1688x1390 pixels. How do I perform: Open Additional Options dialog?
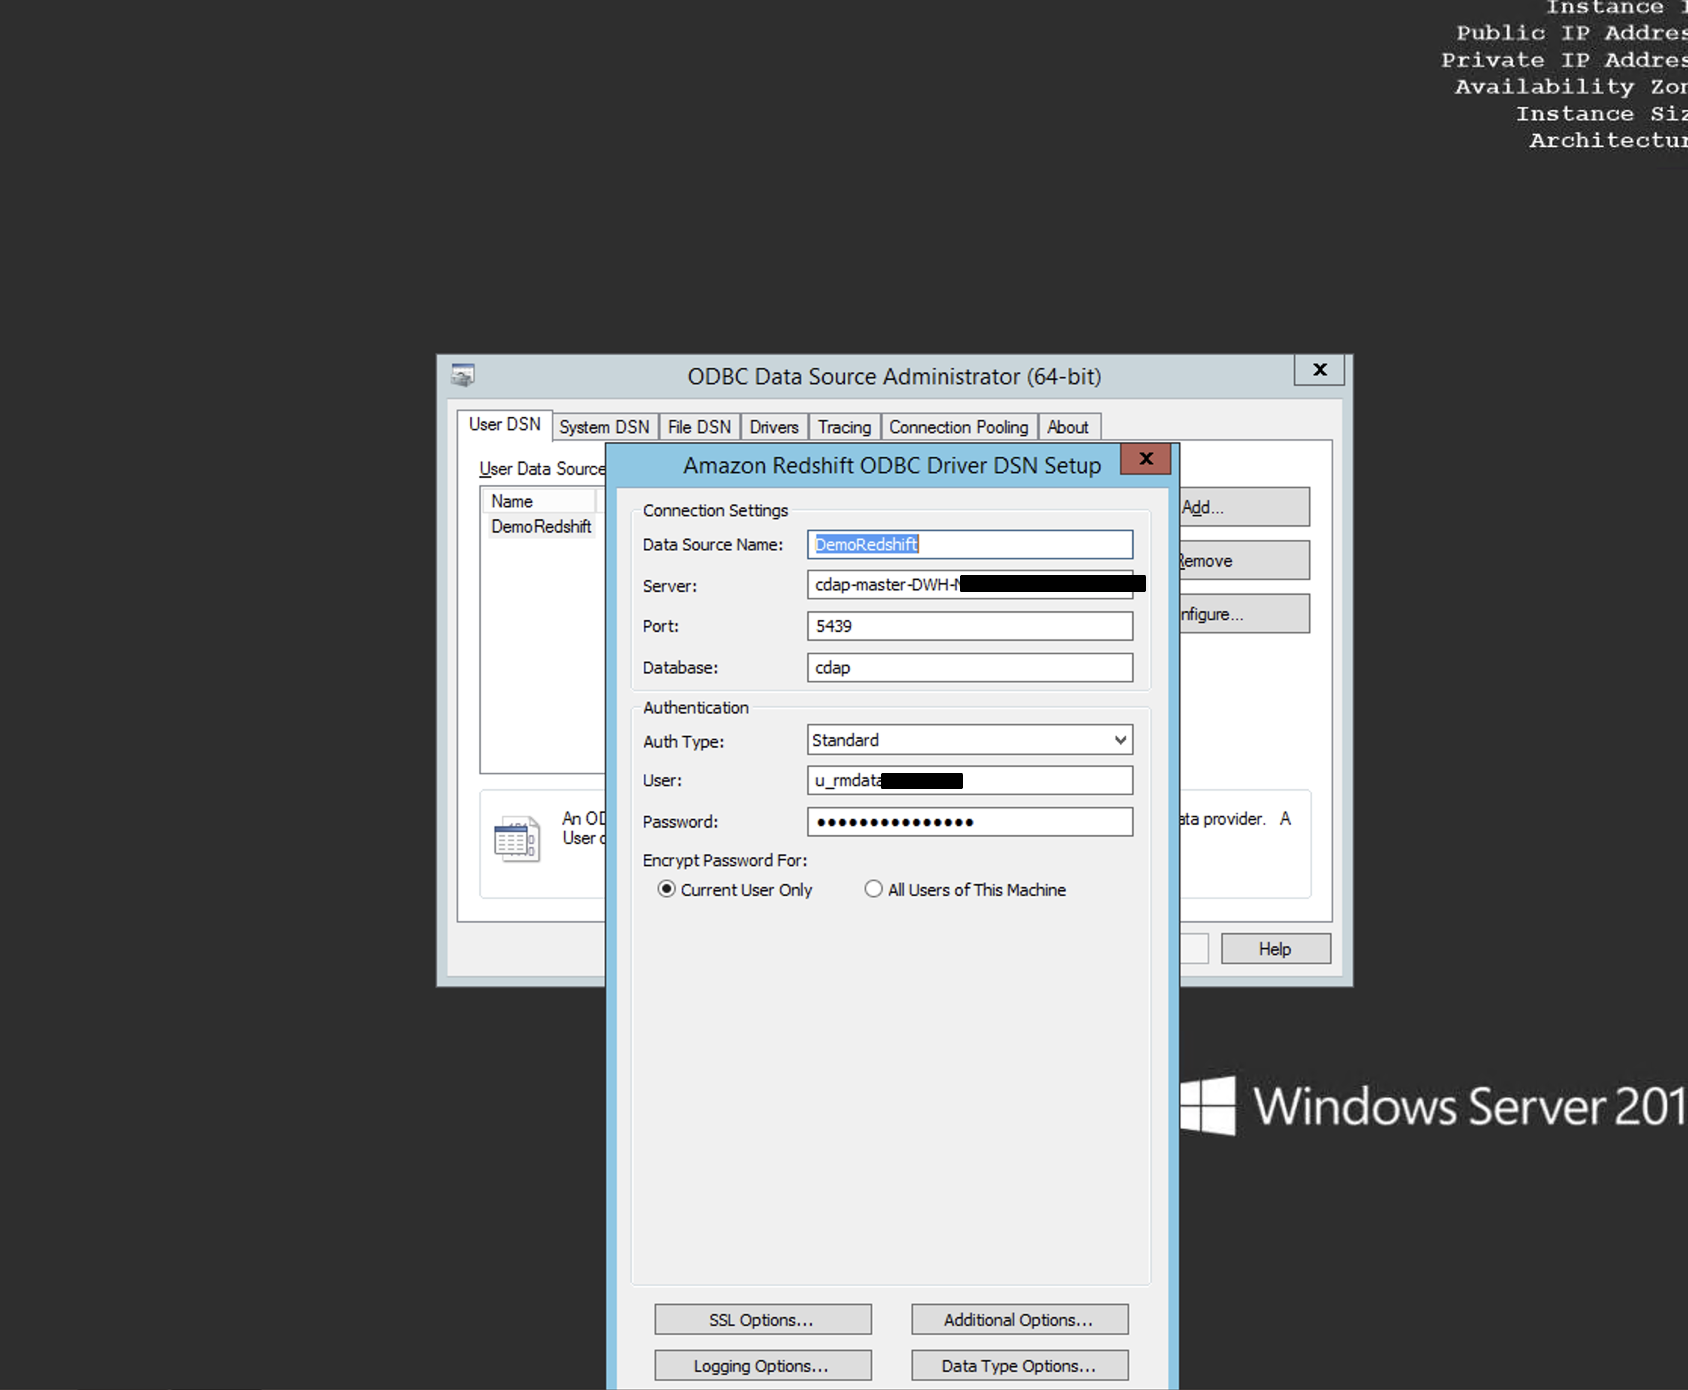tap(1020, 1320)
